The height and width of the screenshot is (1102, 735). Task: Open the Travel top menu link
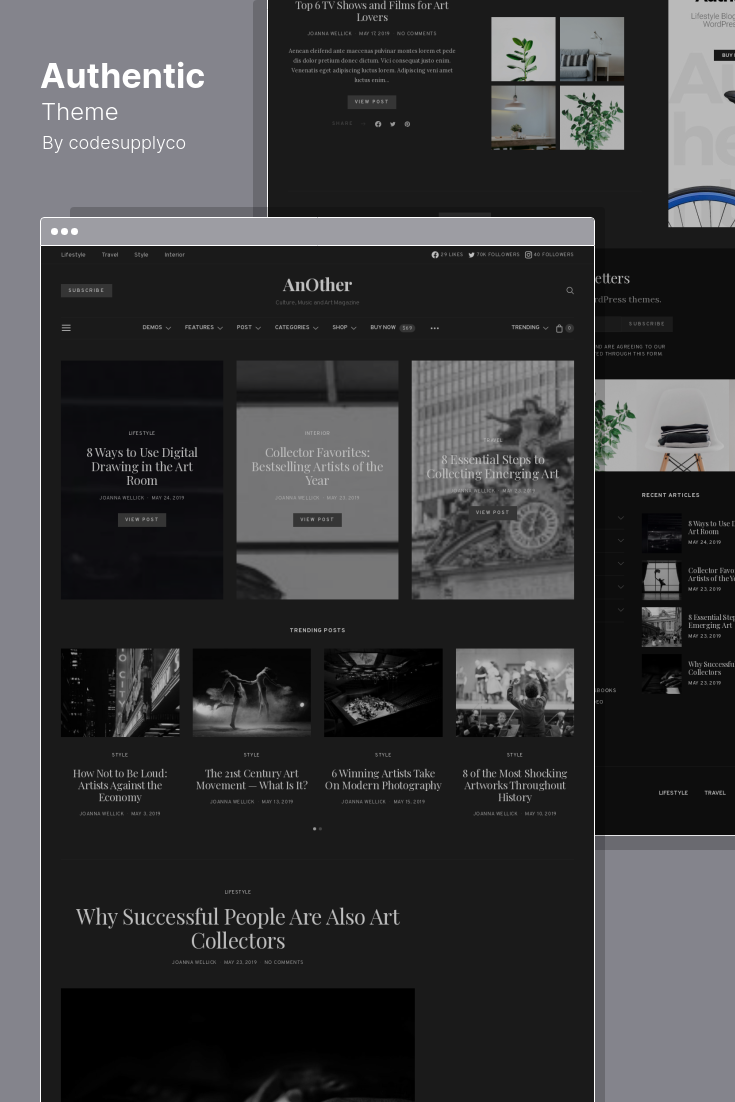[x=110, y=254]
